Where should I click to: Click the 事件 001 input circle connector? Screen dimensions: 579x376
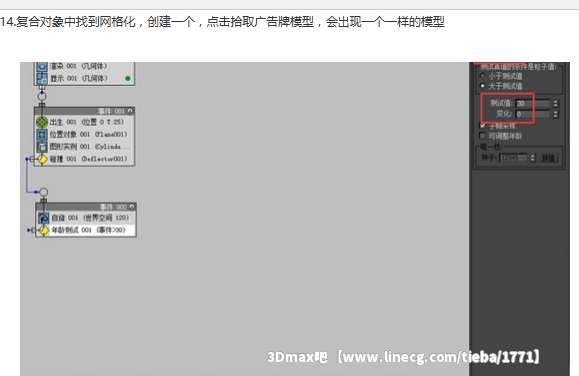42,96
